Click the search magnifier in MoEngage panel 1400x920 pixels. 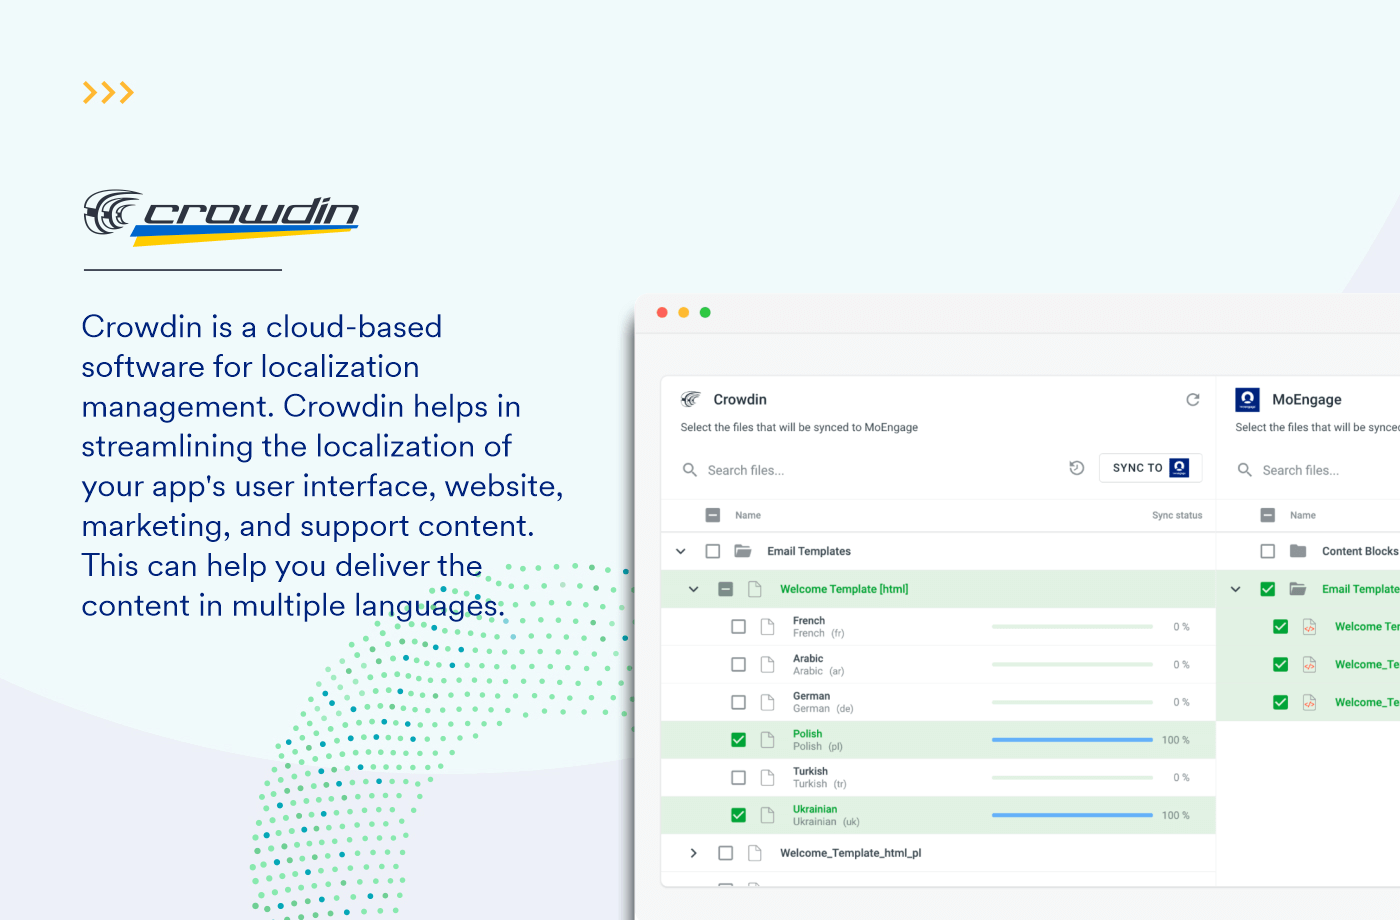[1245, 469]
